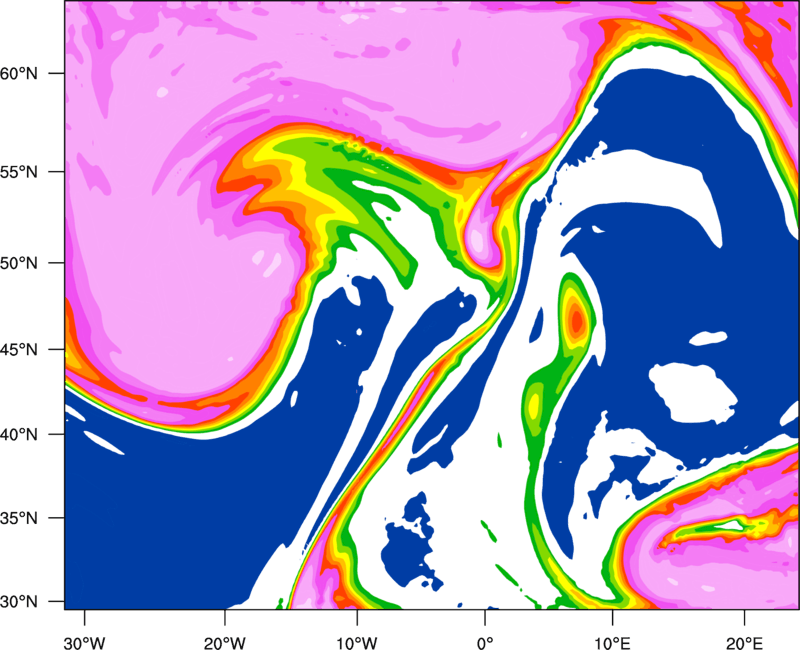The image size is (800, 650).
Task: Click the 10°E longitude label
Action: 612,643
